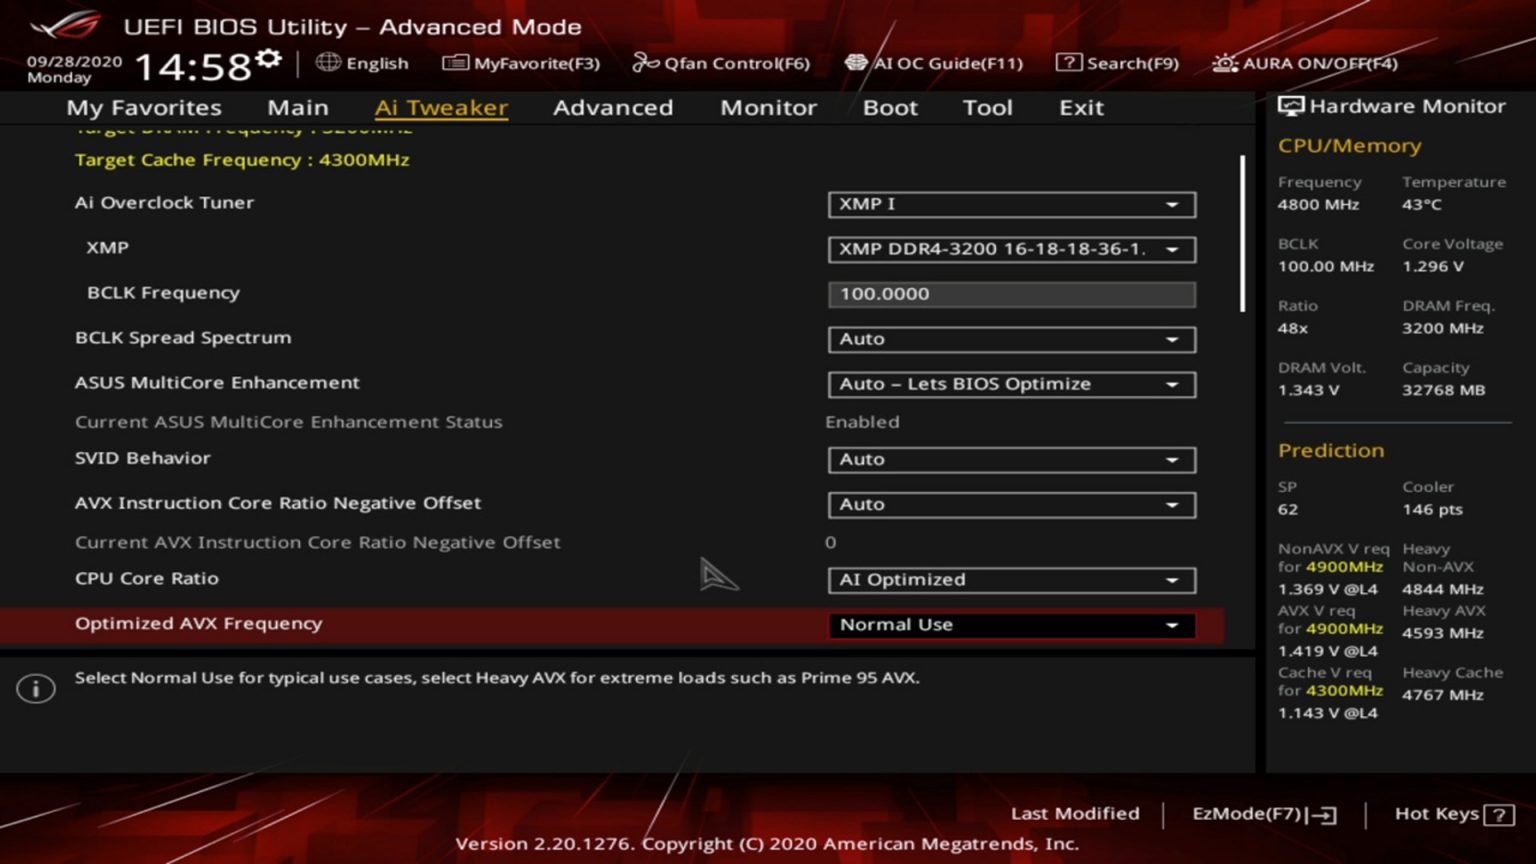Viewport: 1536px width, 864px height.
Task: Click the 1.296 V Core Voltage value
Action: pyautogui.click(x=1432, y=267)
